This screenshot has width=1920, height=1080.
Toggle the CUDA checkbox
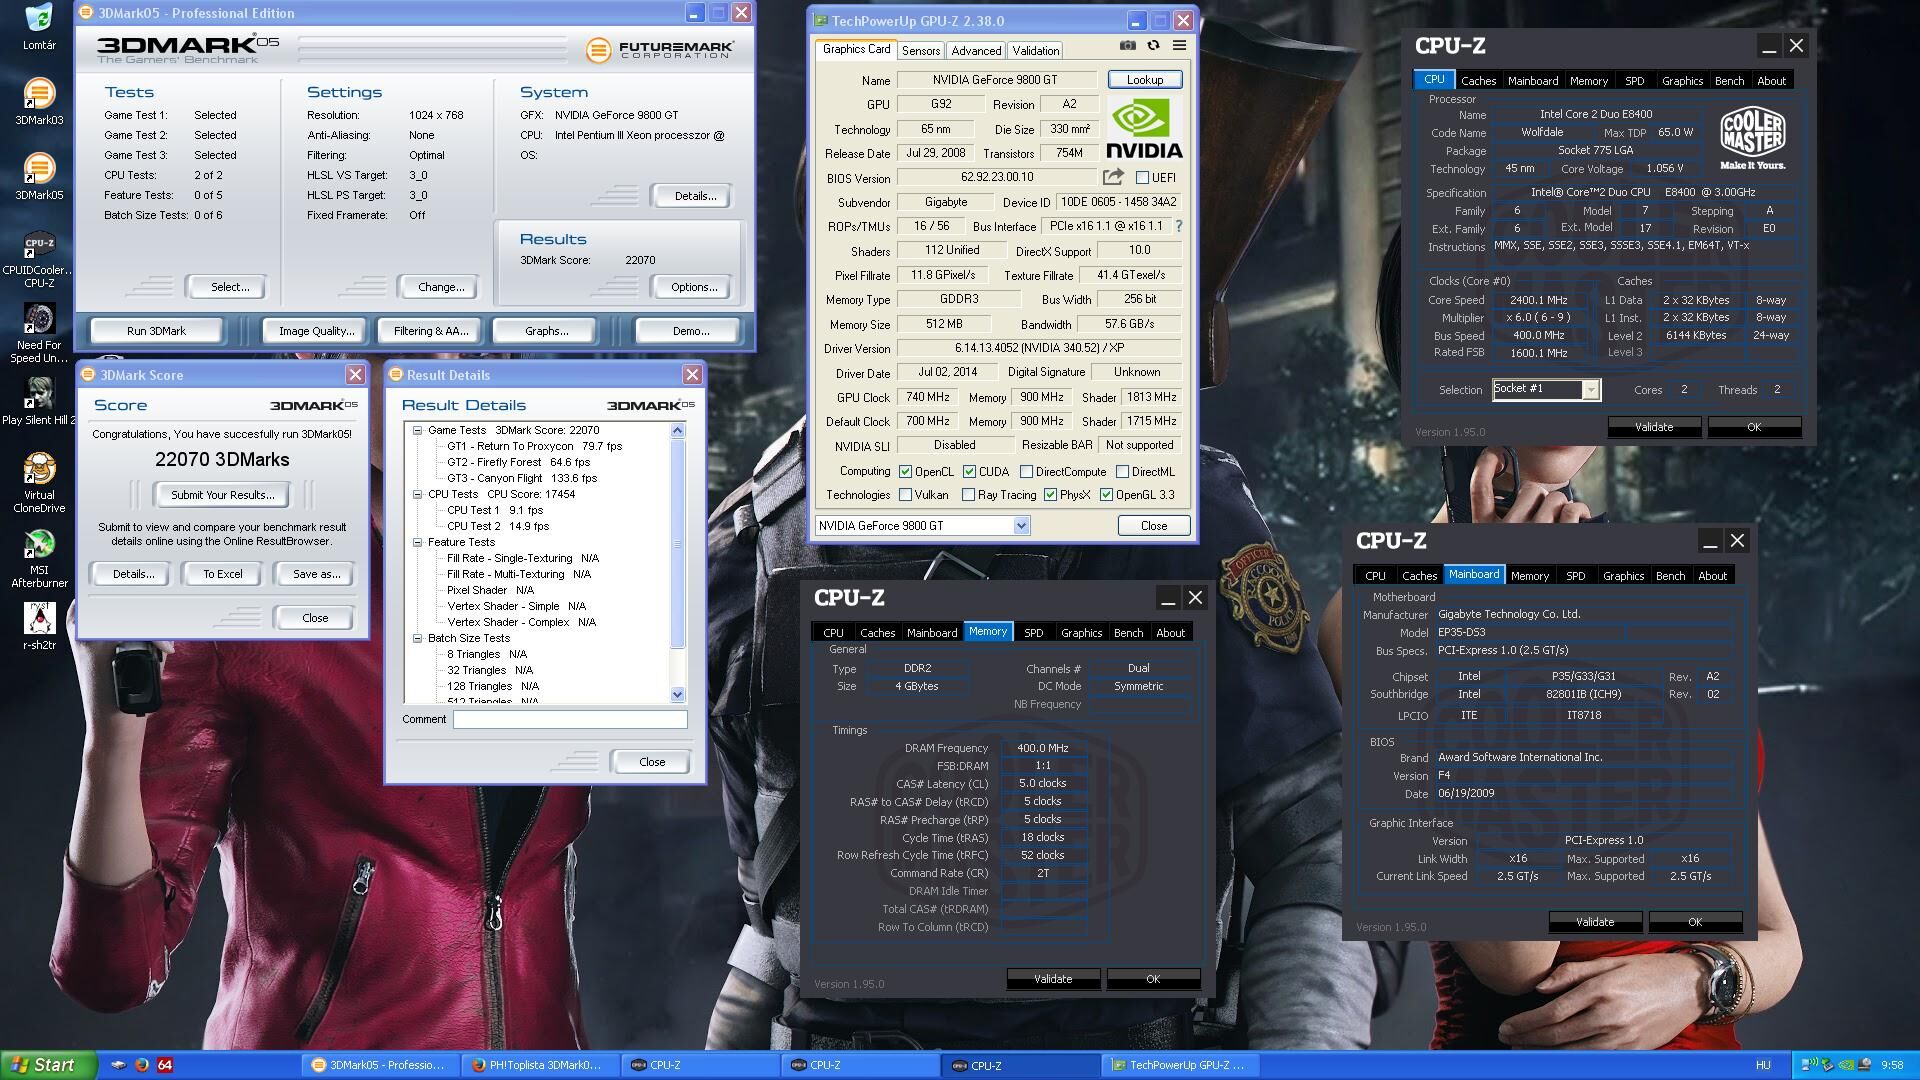point(969,472)
